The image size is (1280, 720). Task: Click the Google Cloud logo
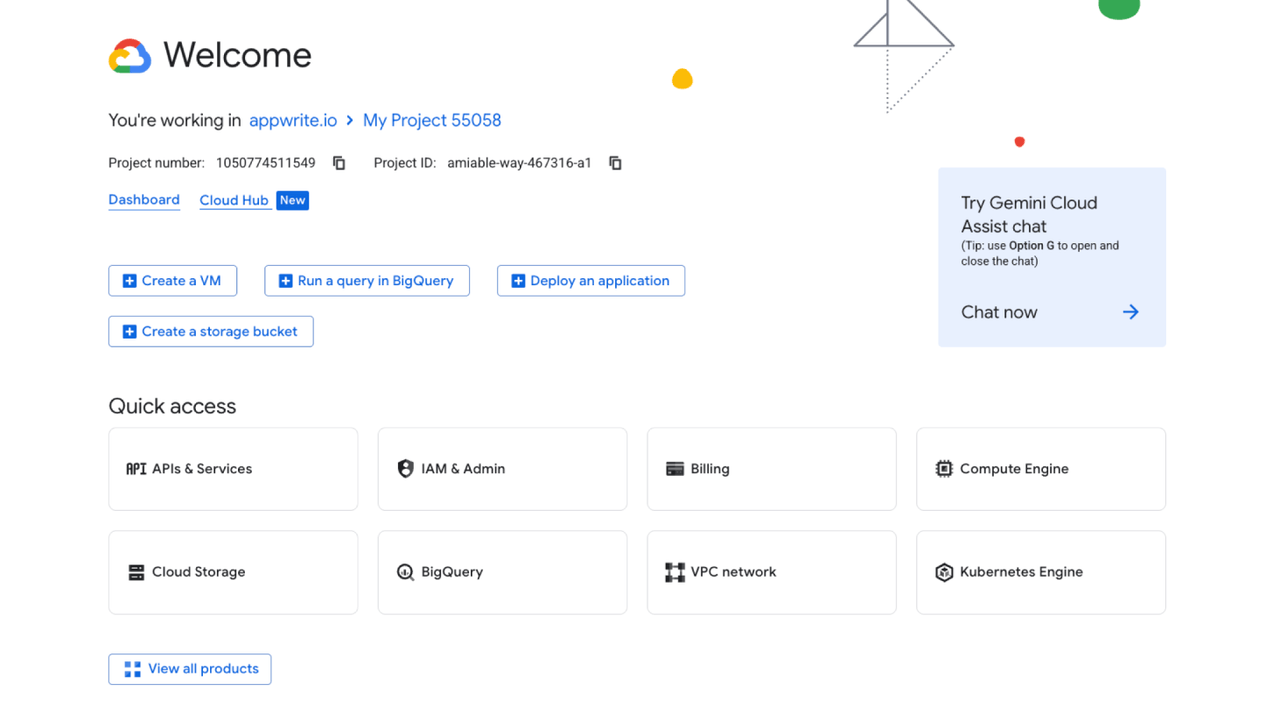click(128, 55)
